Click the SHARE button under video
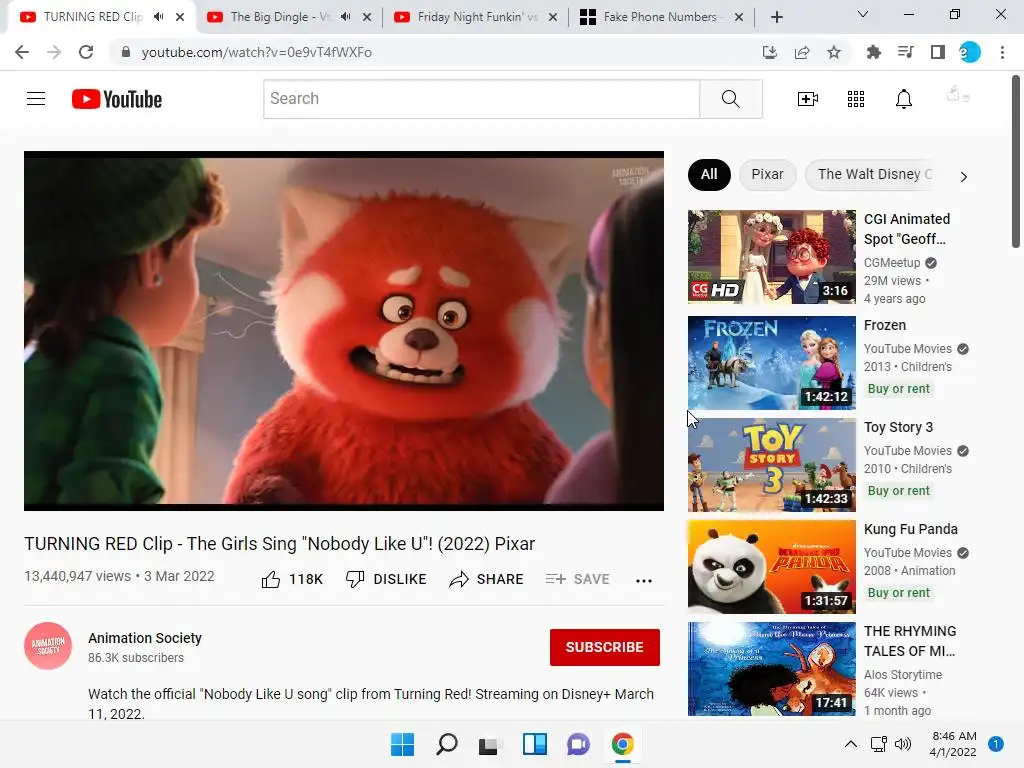Screen dimensions: 1024x768 pos(487,579)
